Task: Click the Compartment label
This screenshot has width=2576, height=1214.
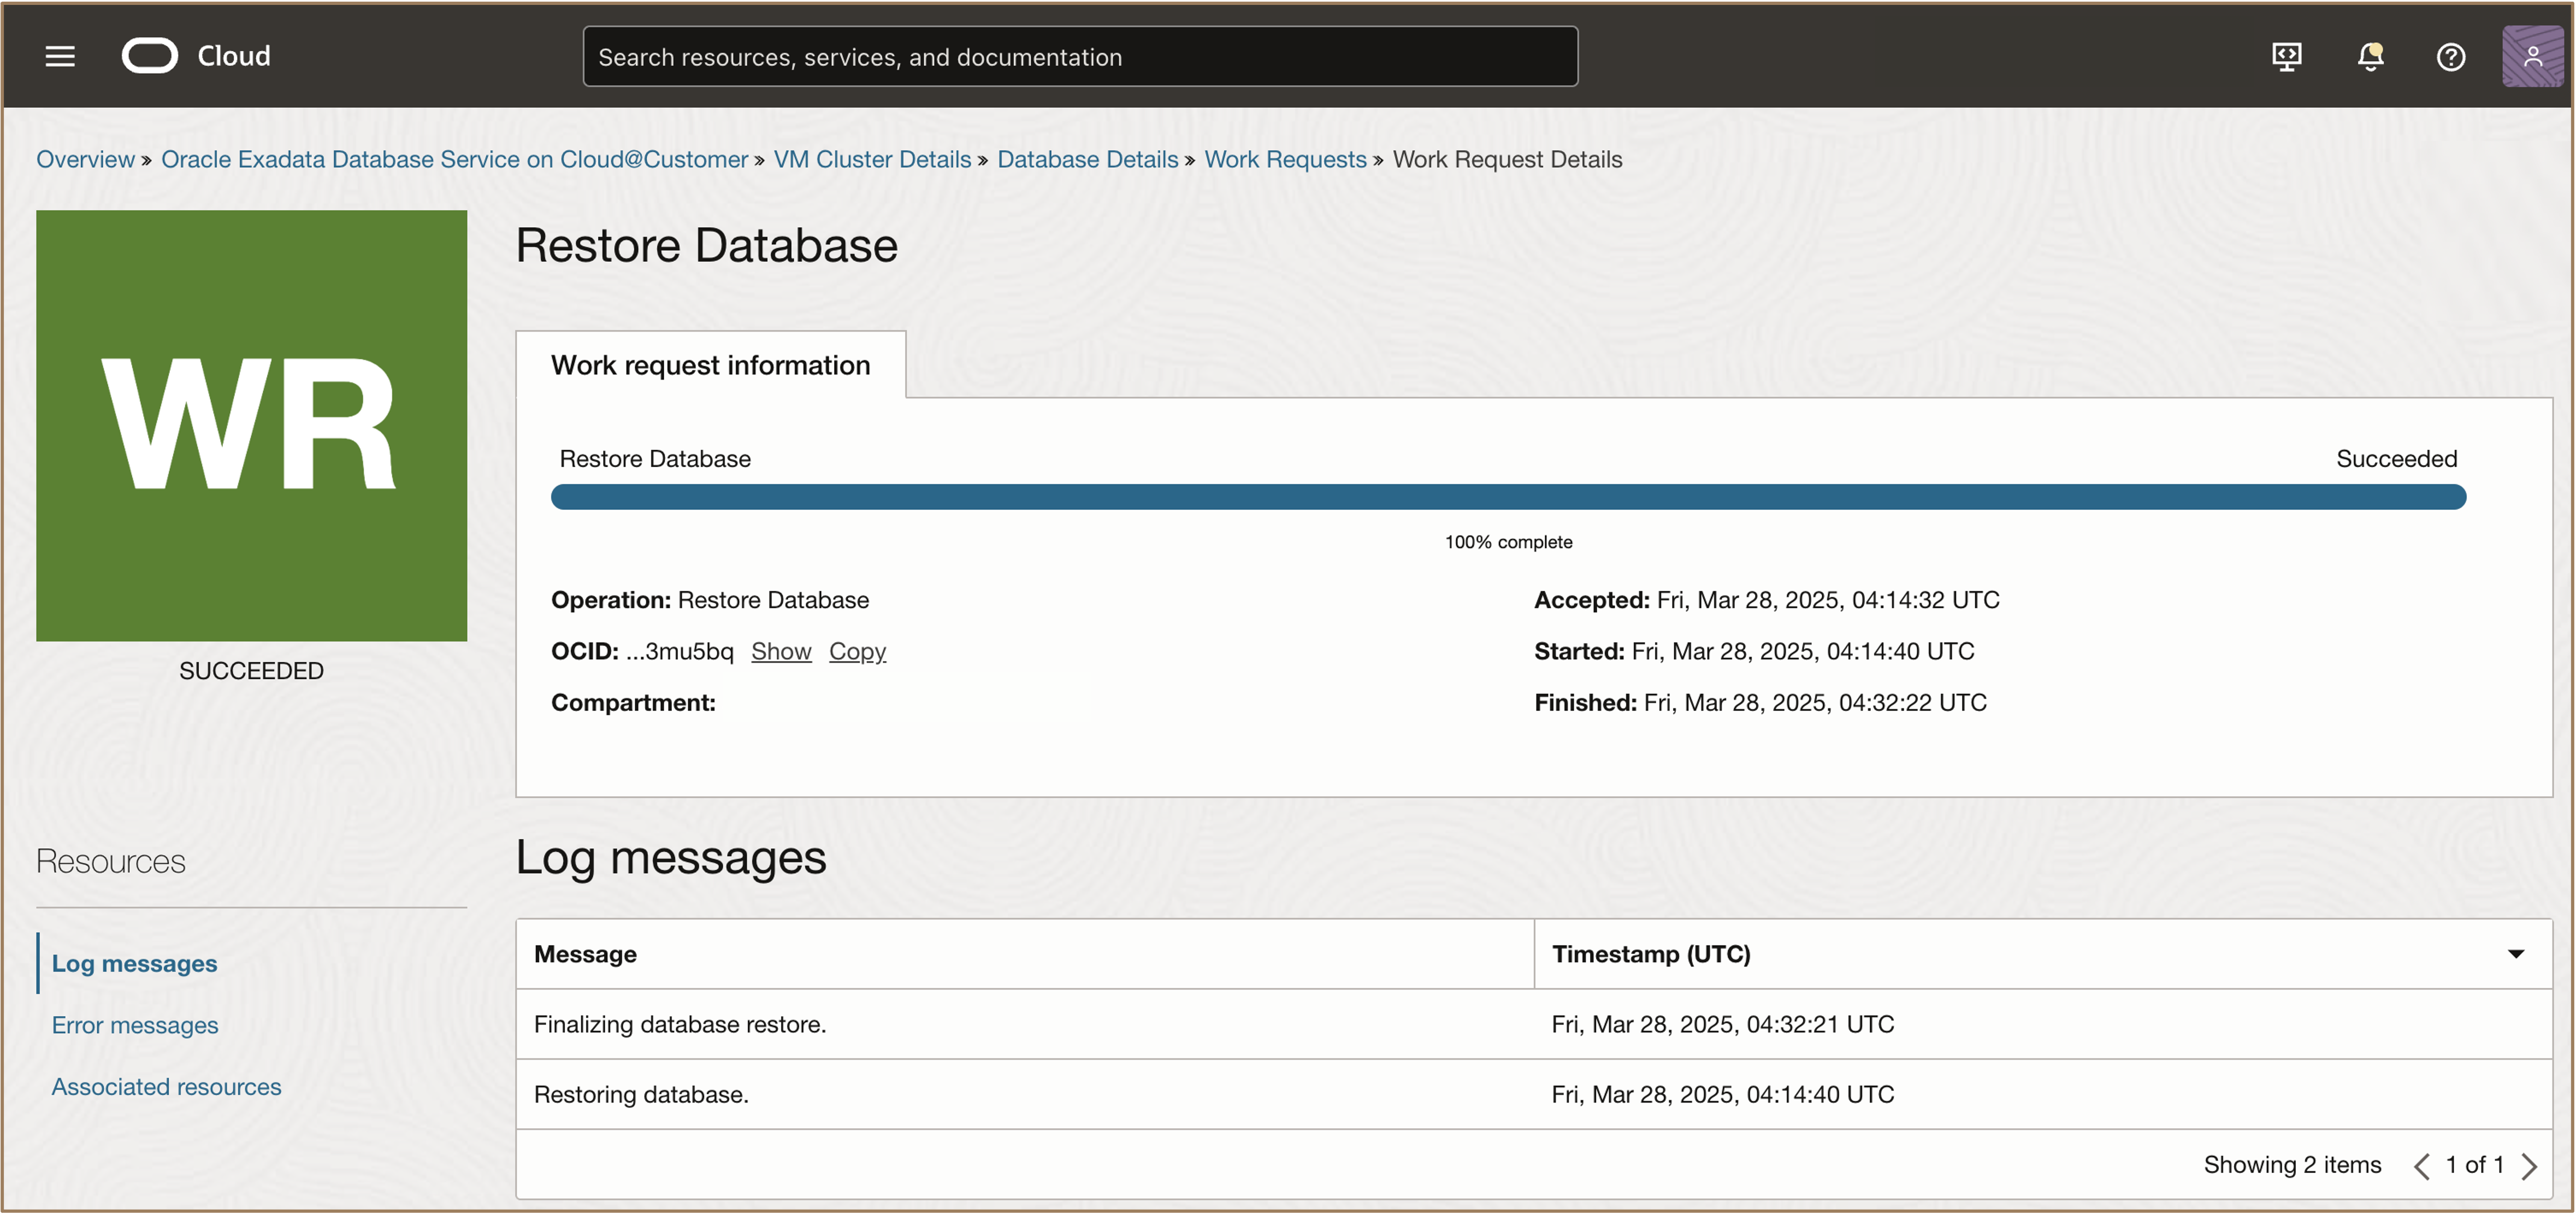Action: (x=633, y=702)
